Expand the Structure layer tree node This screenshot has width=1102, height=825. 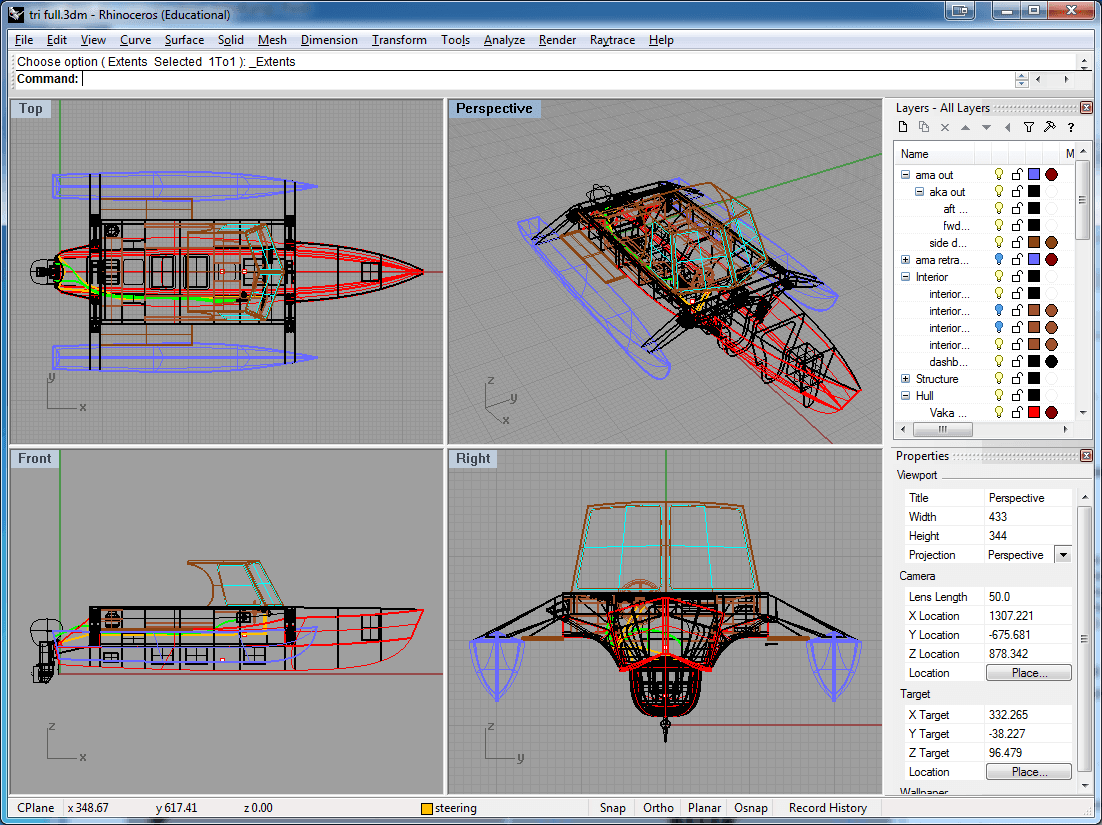906,379
